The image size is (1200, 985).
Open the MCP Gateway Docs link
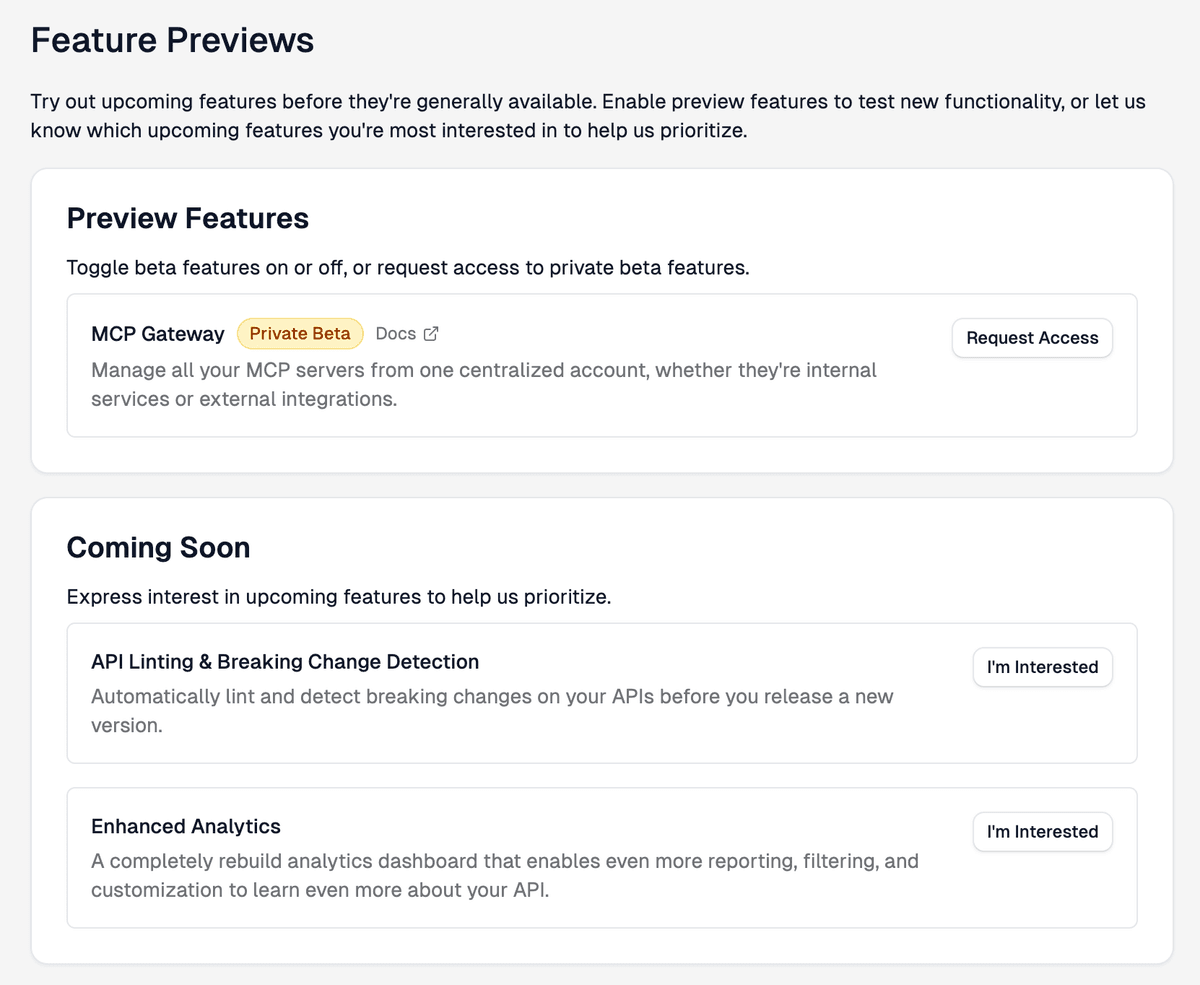tap(396, 333)
